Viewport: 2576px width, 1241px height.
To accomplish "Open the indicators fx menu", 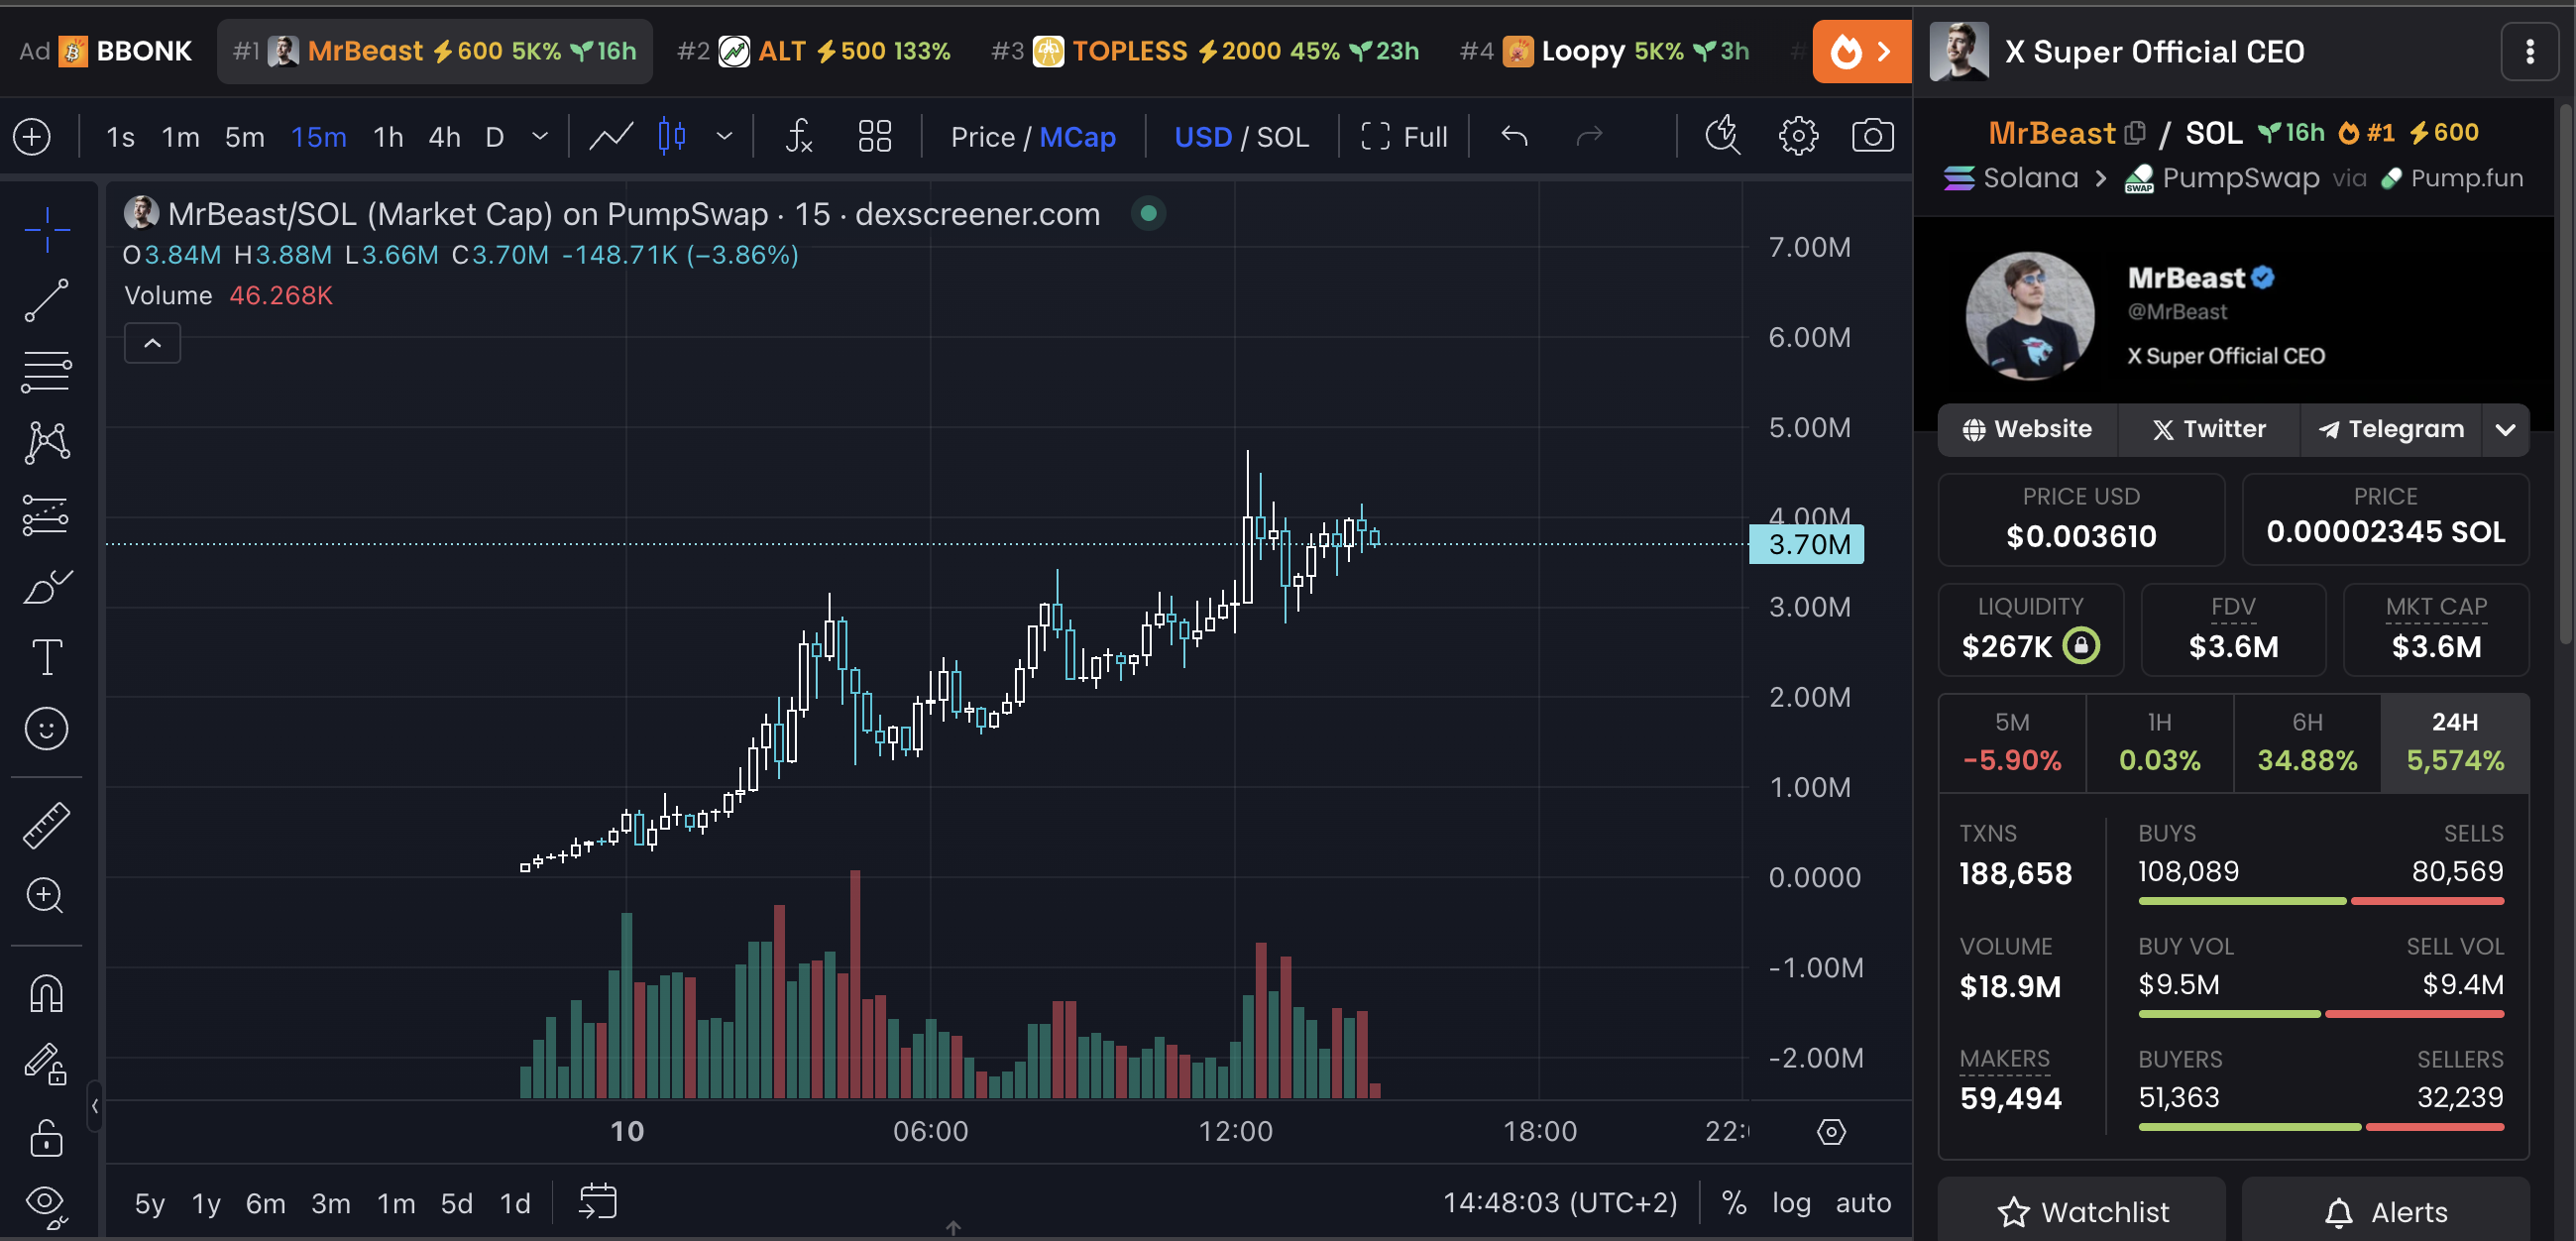I will point(798,136).
